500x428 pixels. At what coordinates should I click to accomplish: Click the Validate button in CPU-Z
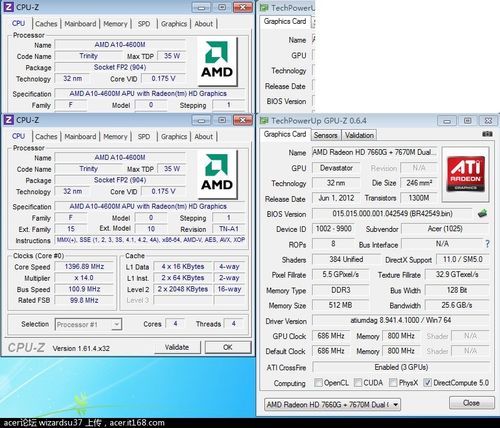(x=177, y=347)
